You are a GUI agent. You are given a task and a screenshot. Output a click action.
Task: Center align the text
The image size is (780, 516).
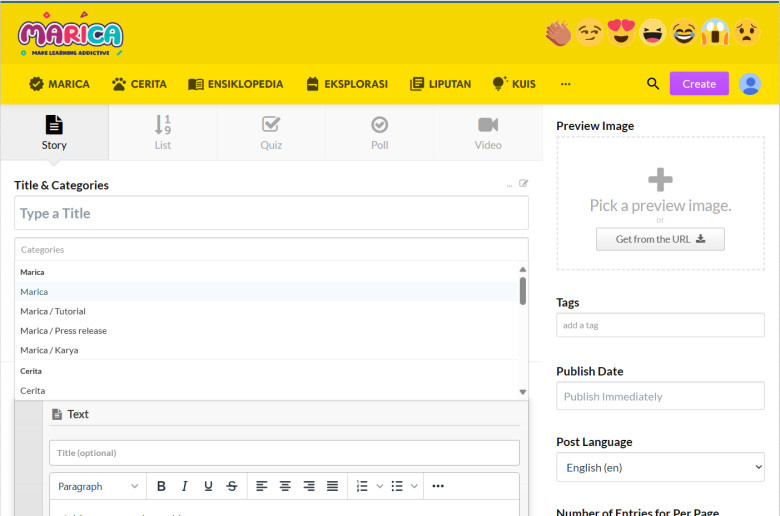pos(285,486)
